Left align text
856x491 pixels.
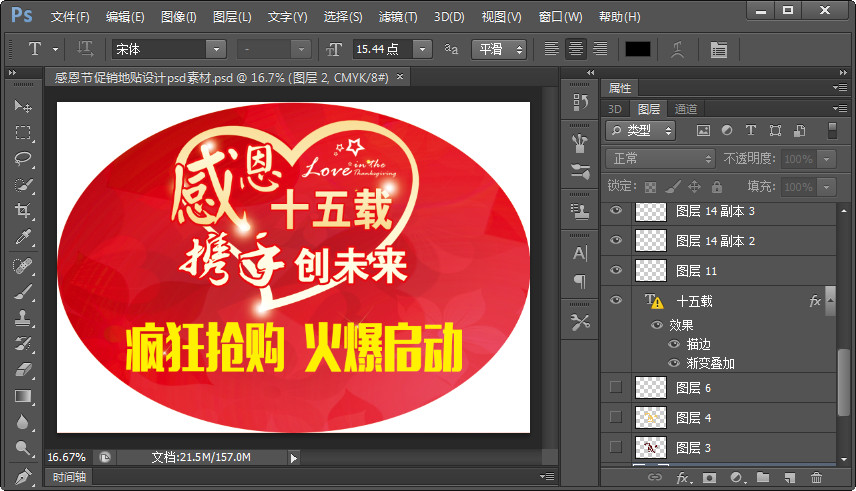[551, 49]
